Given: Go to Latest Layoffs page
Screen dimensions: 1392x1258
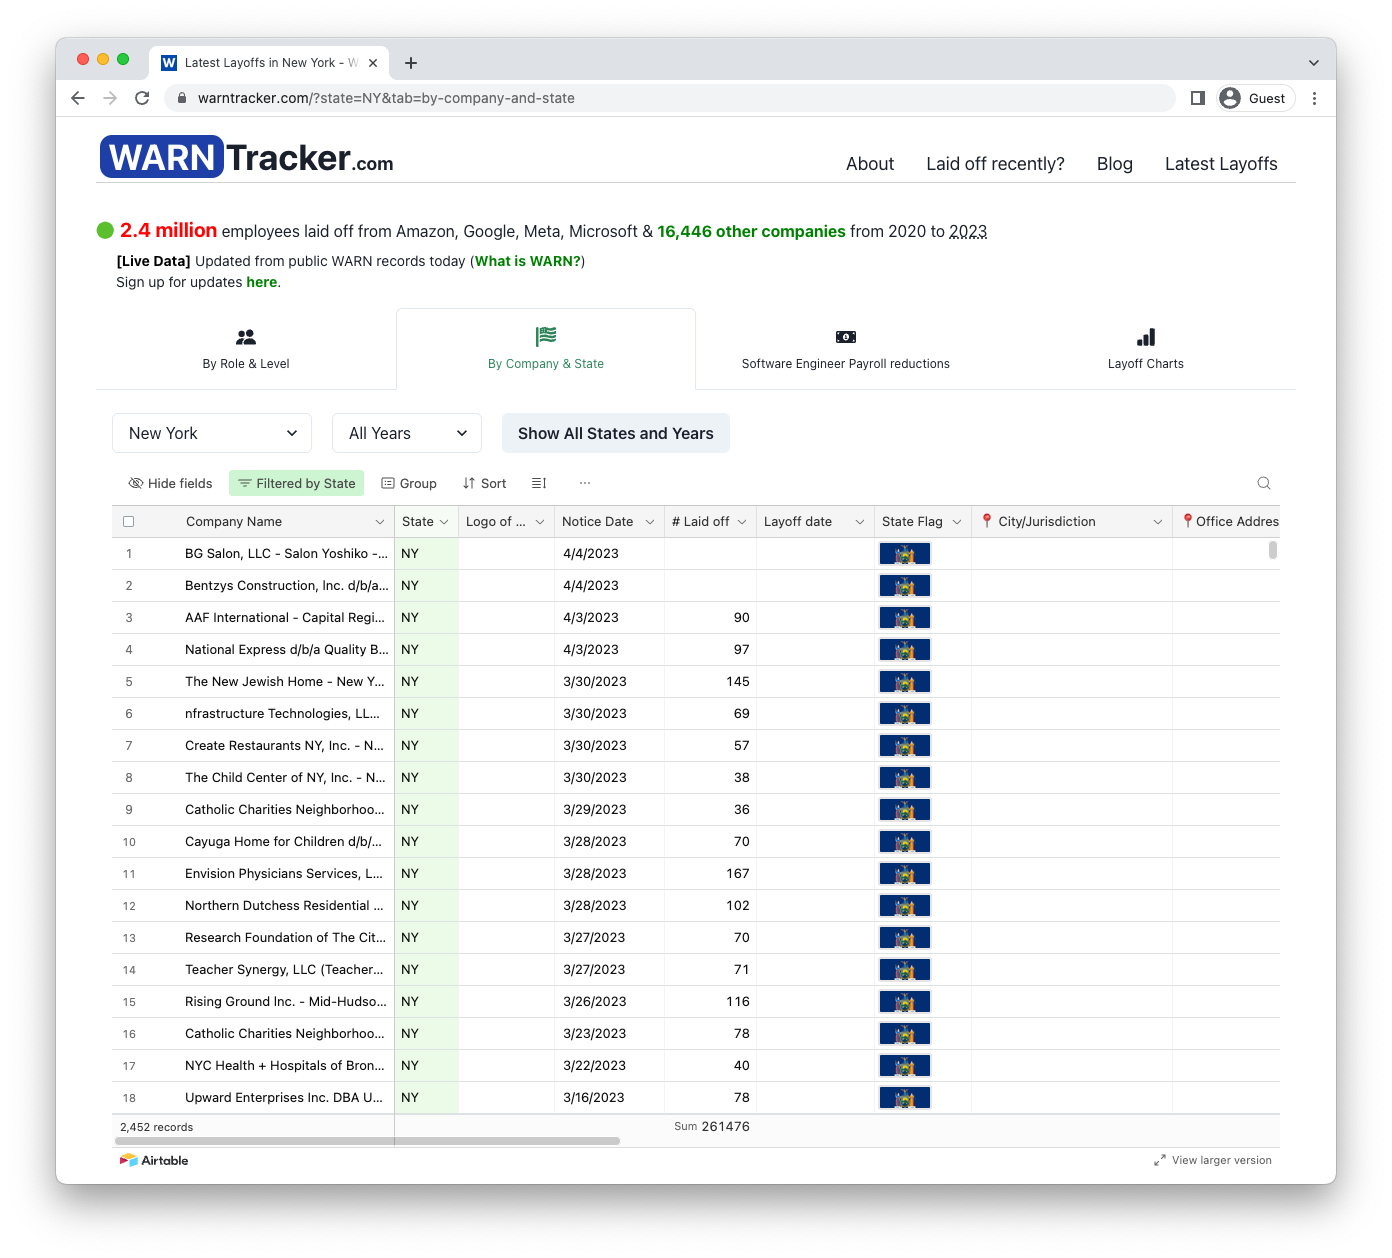Looking at the screenshot, I should click(1221, 164).
